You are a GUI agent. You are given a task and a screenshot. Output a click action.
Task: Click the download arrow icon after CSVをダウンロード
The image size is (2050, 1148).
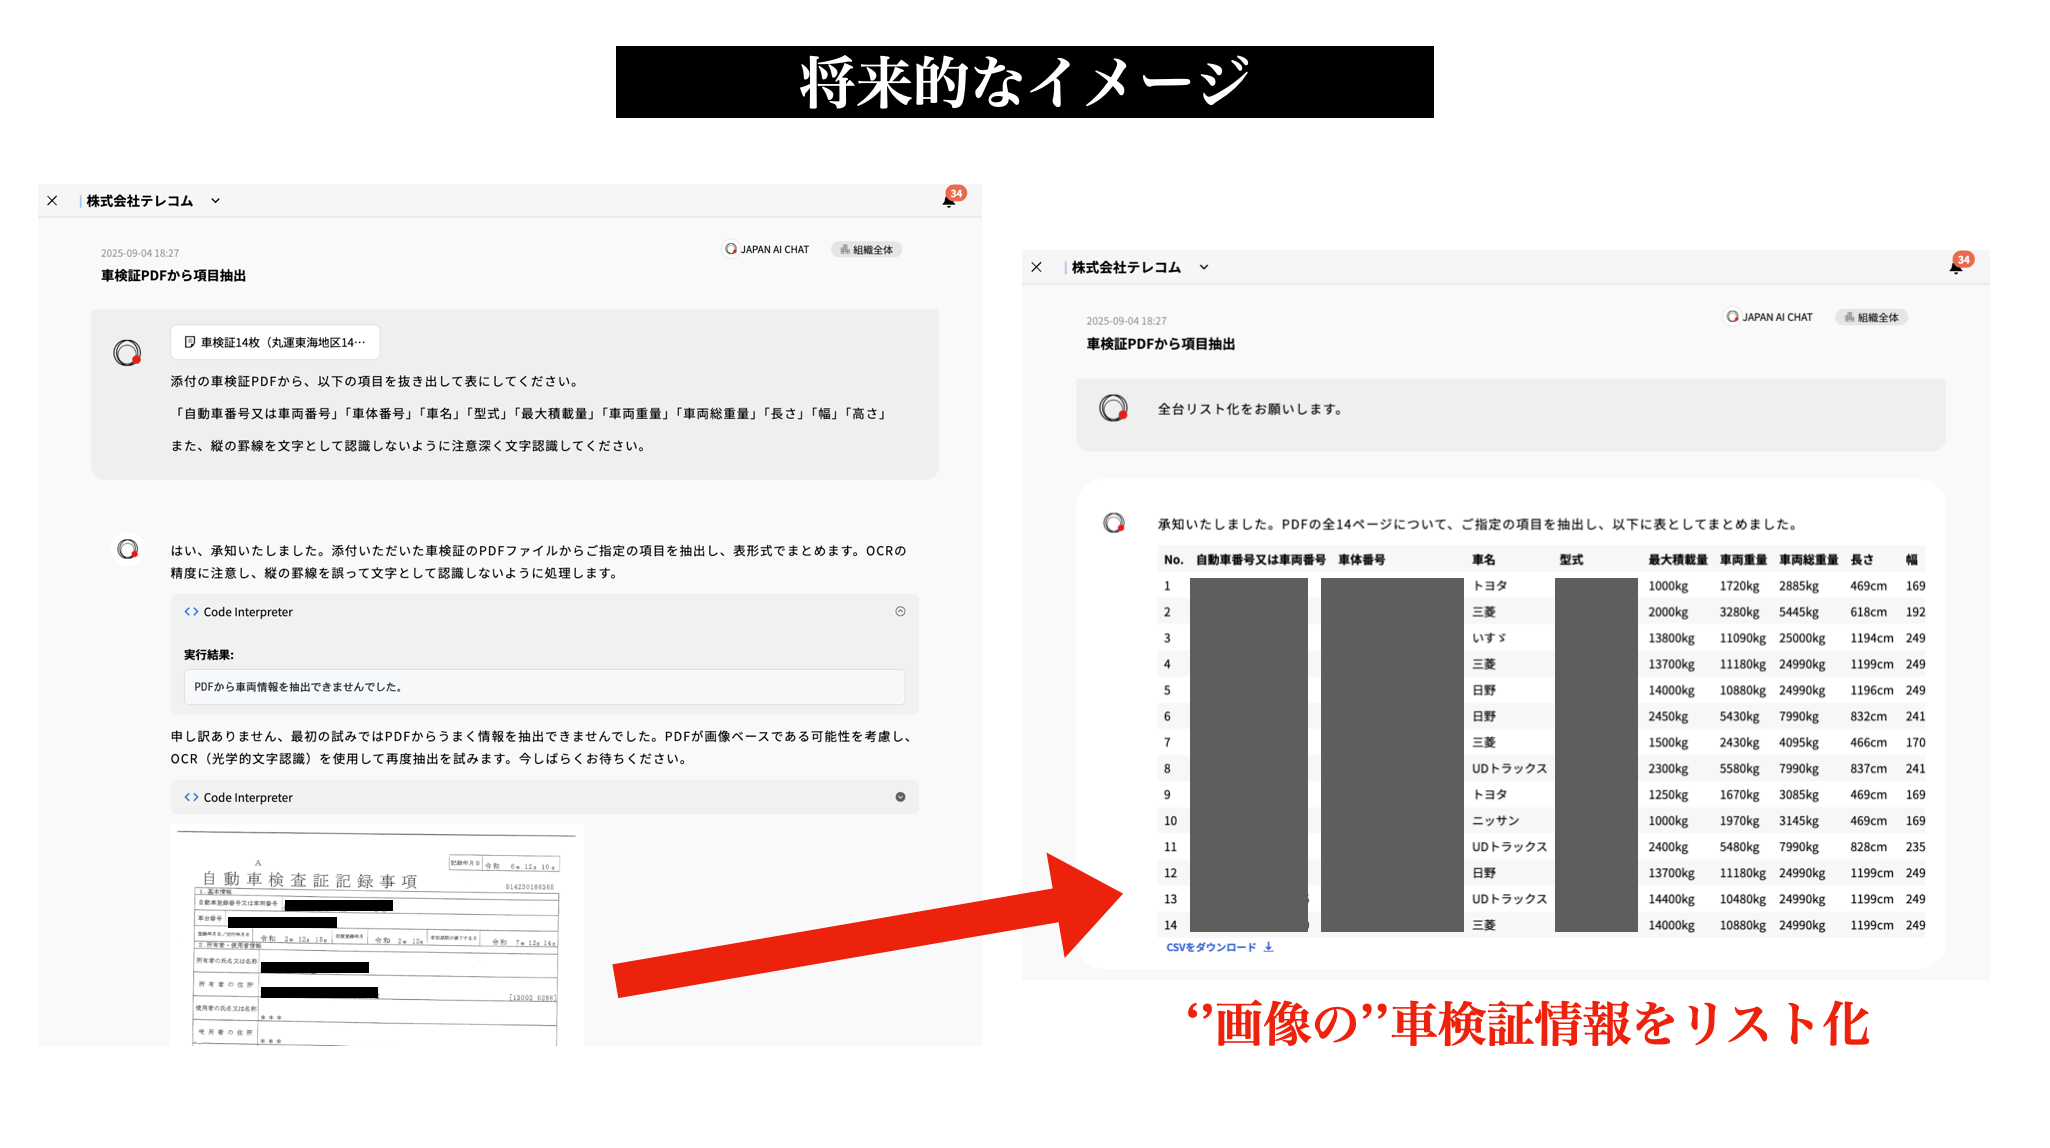1268,947
